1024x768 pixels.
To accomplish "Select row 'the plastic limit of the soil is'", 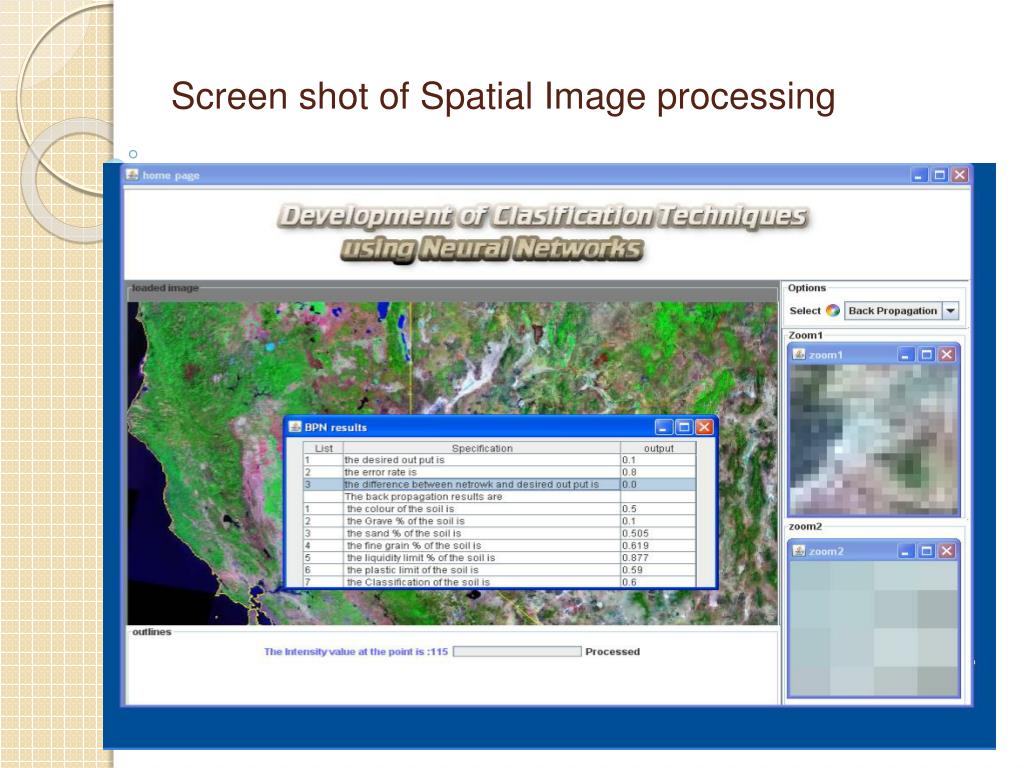I will 500,569.
